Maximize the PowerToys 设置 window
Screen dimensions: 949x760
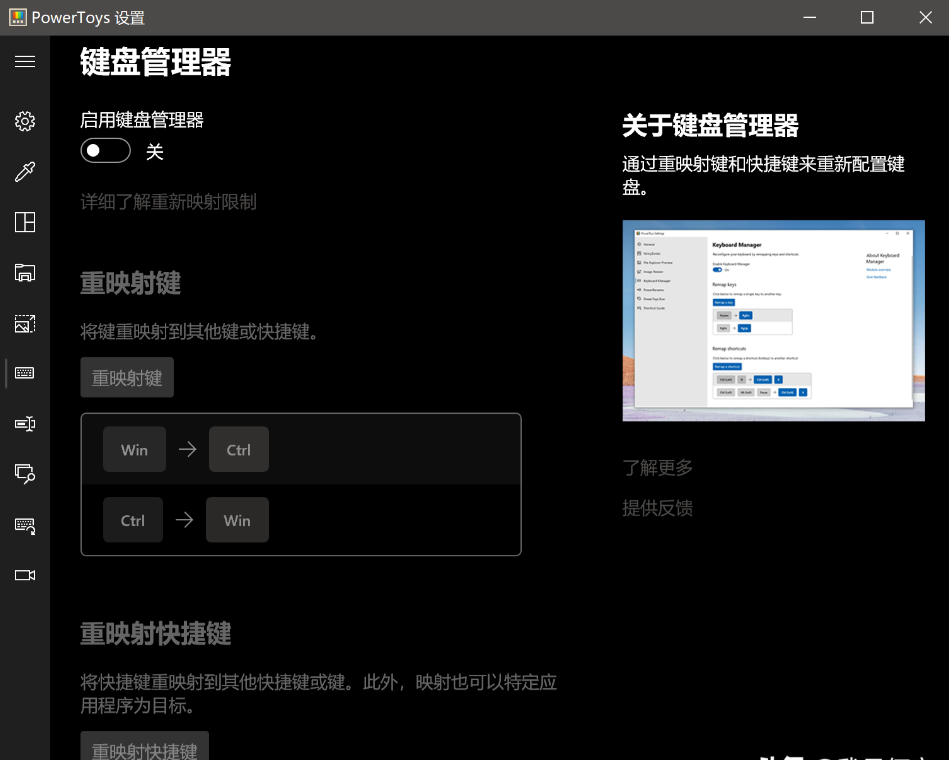pos(867,18)
